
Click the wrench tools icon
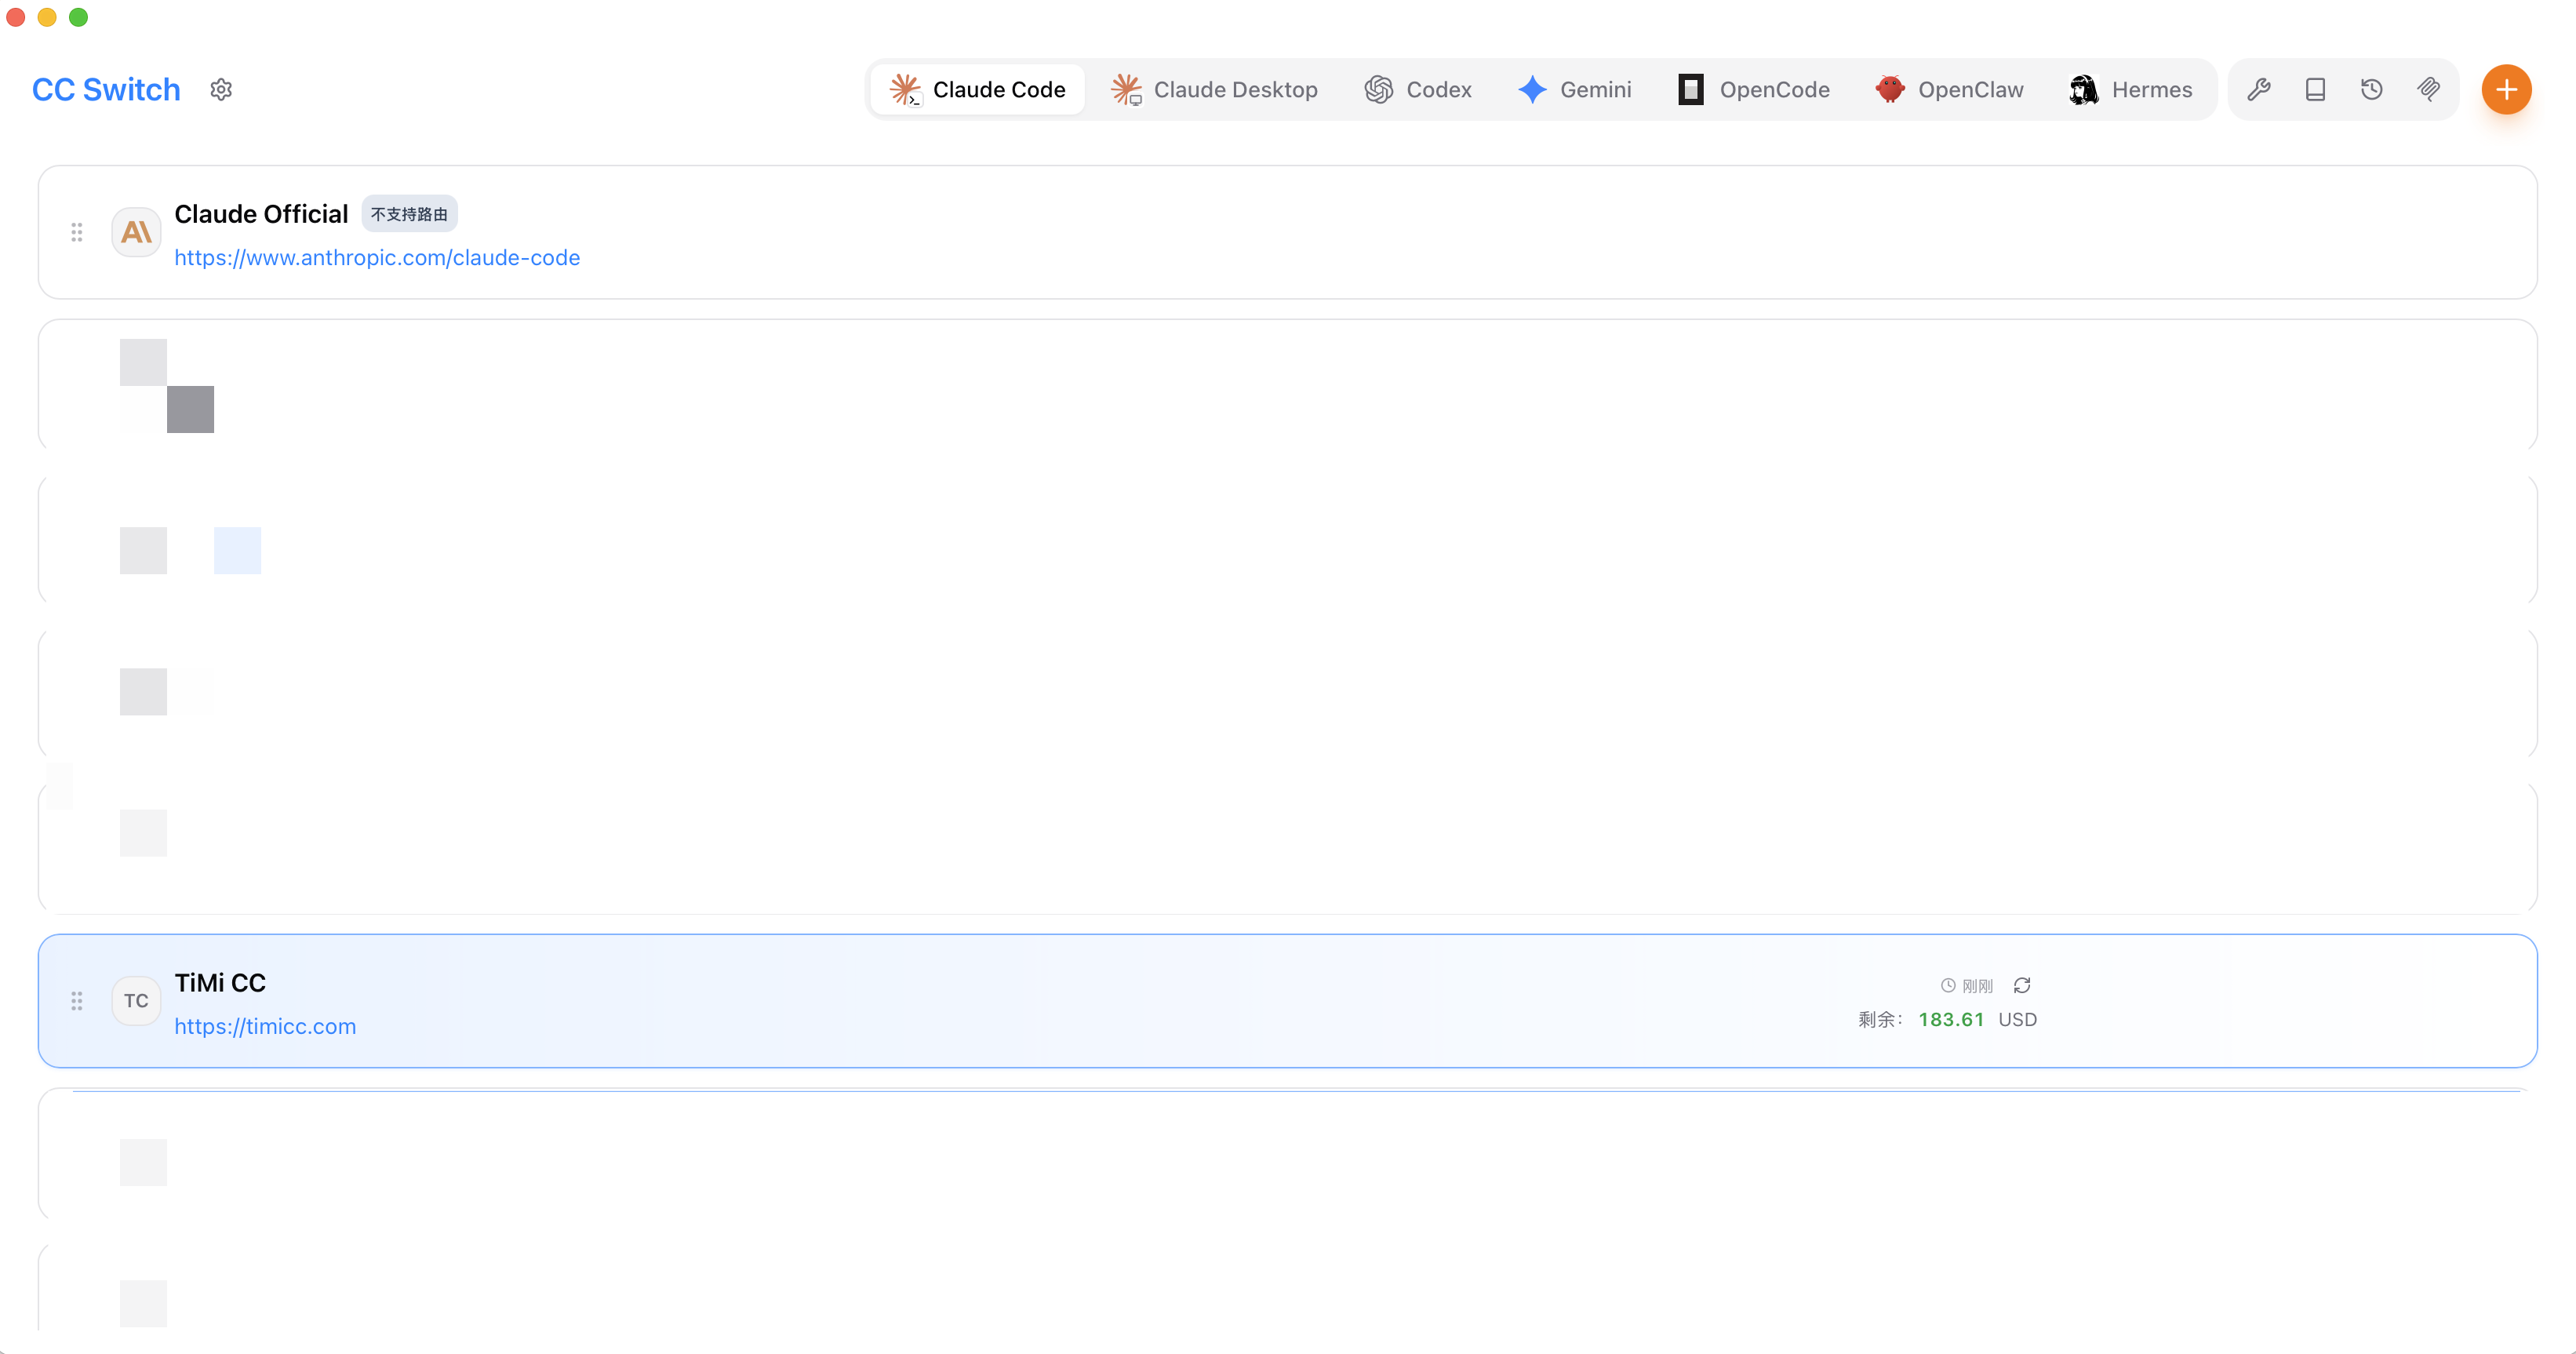pos(2259,90)
